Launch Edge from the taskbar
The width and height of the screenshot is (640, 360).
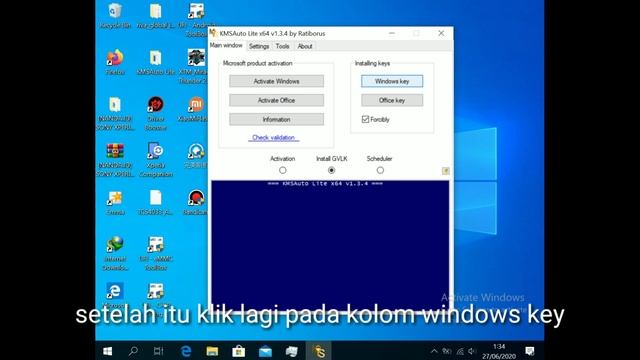186,351
